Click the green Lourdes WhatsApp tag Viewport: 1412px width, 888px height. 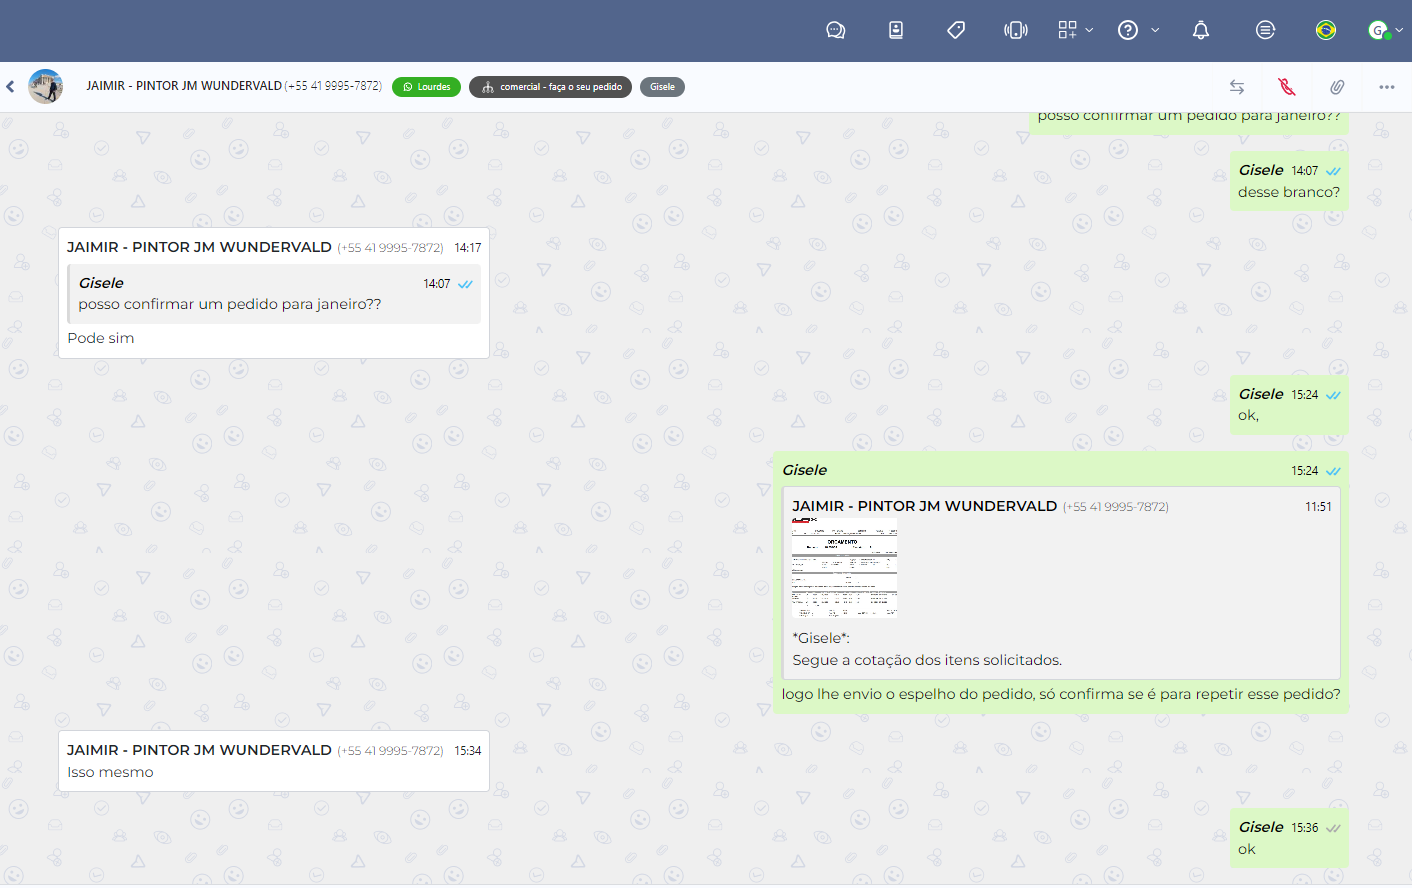(x=426, y=87)
